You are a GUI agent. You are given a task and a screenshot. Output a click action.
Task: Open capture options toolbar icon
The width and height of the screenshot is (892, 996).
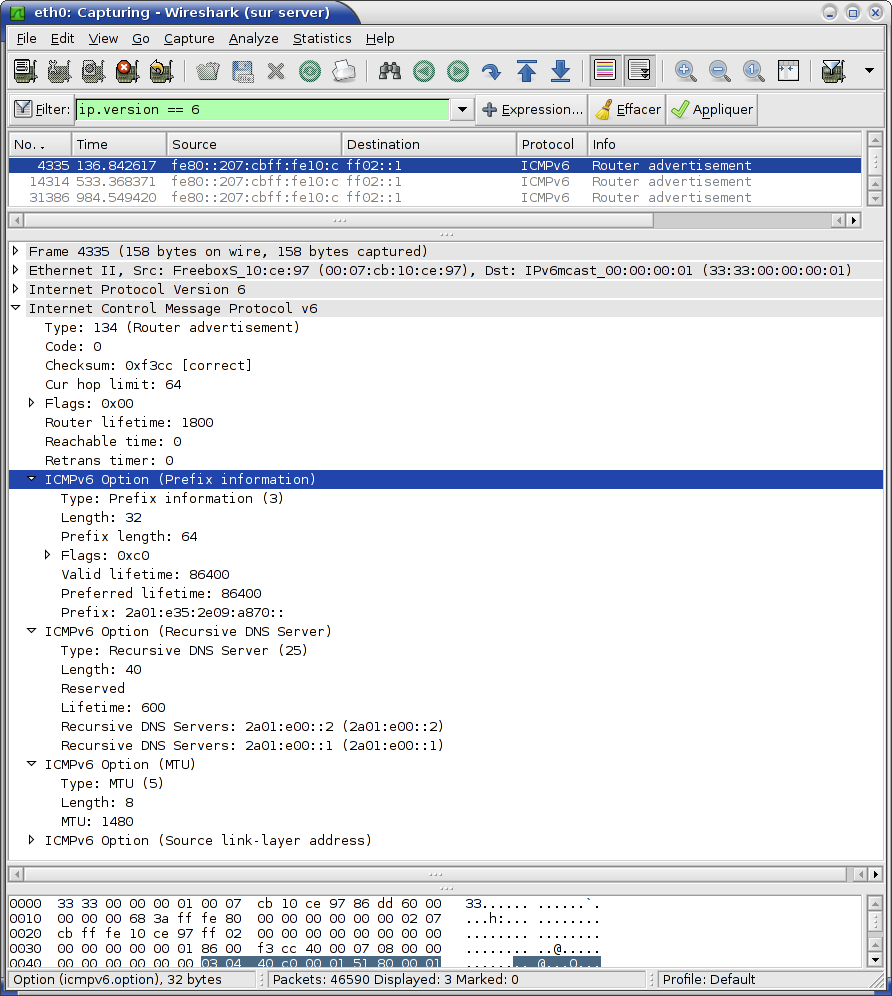(59, 71)
